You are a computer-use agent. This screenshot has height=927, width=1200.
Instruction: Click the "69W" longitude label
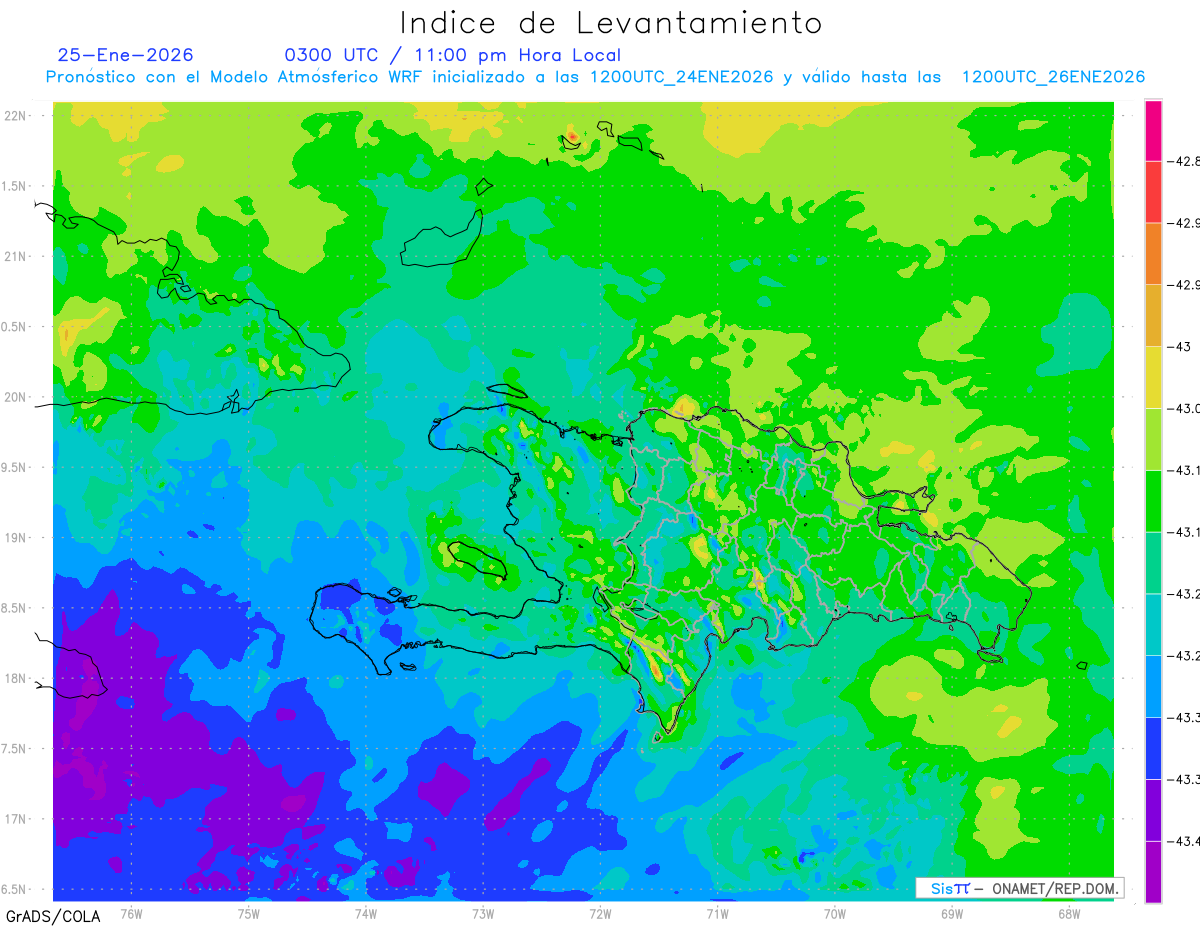951,913
